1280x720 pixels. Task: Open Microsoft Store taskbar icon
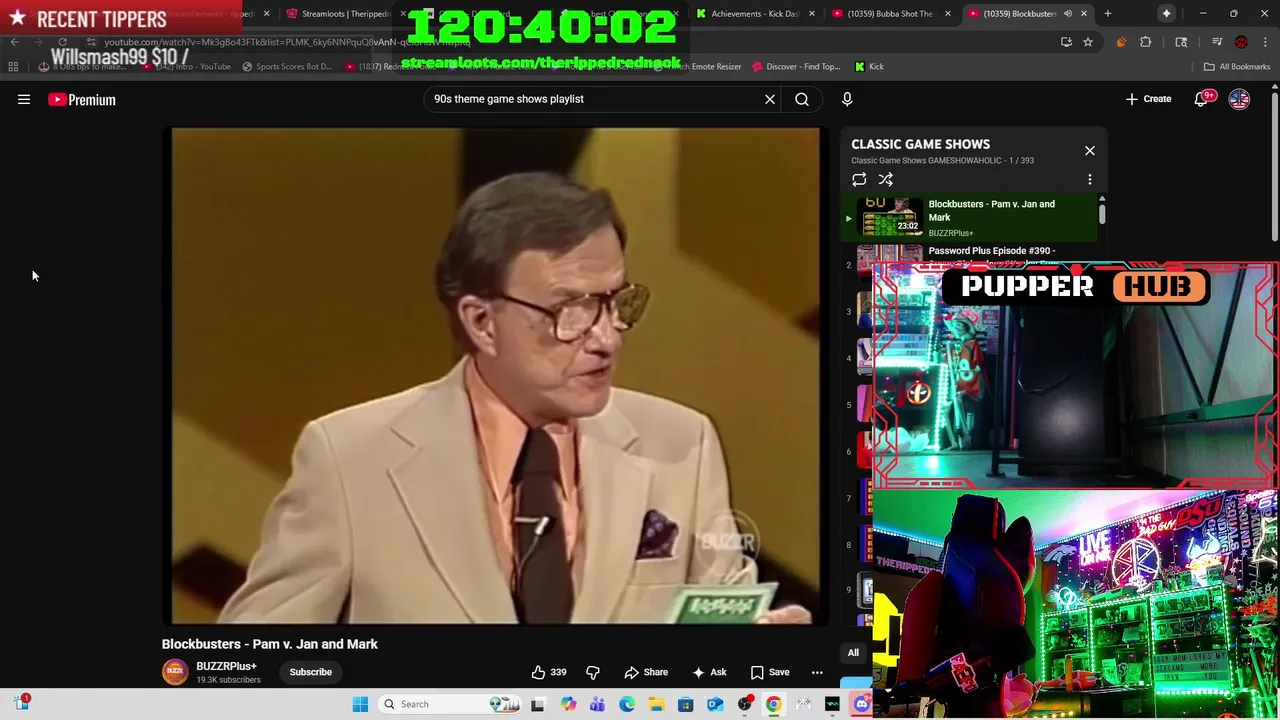point(686,704)
